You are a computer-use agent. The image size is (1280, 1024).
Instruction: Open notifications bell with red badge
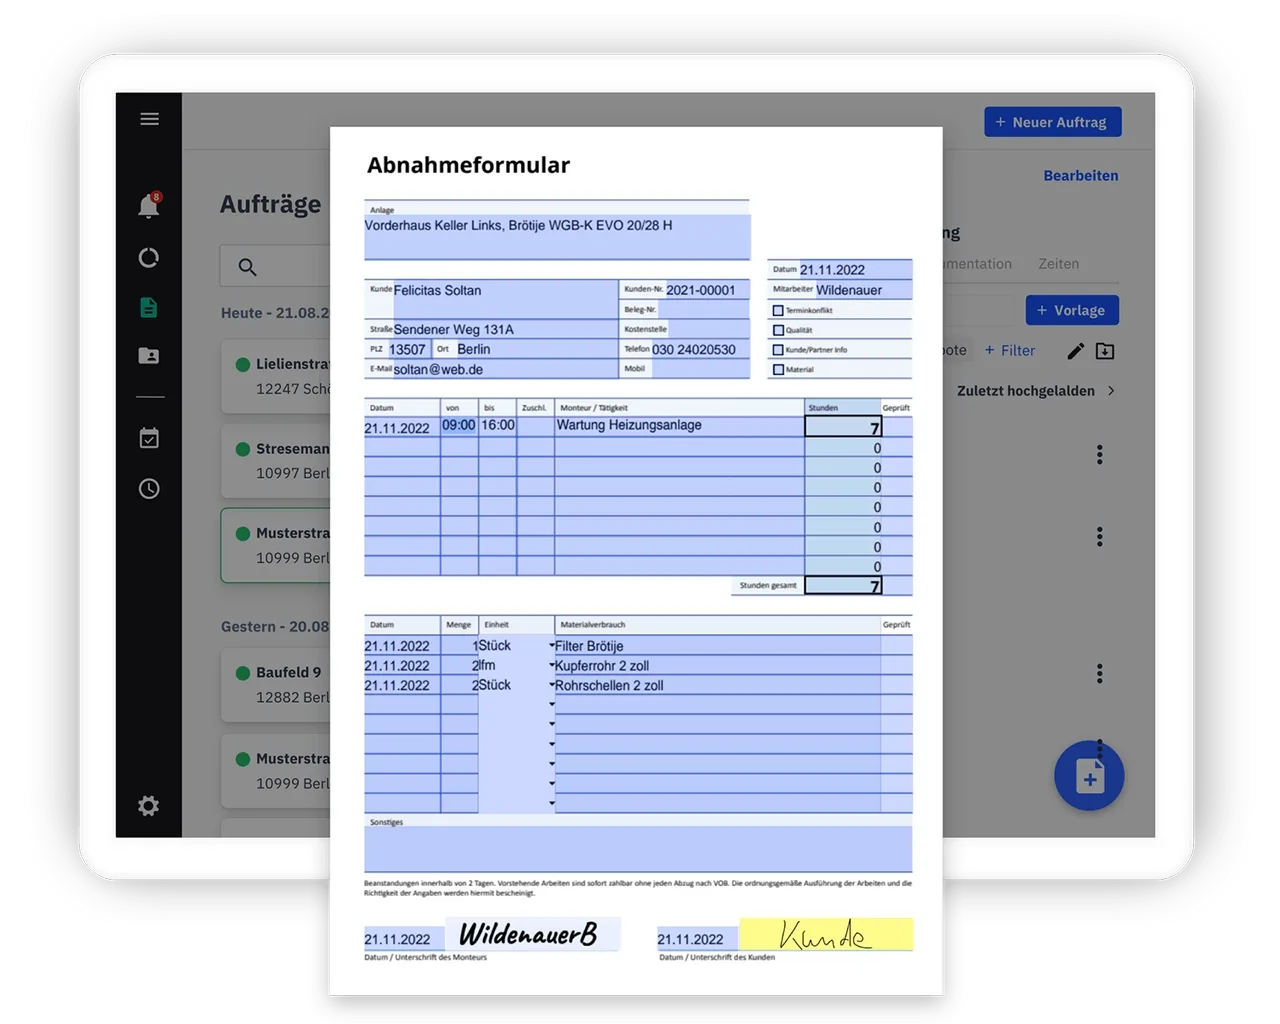(x=148, y=206)
